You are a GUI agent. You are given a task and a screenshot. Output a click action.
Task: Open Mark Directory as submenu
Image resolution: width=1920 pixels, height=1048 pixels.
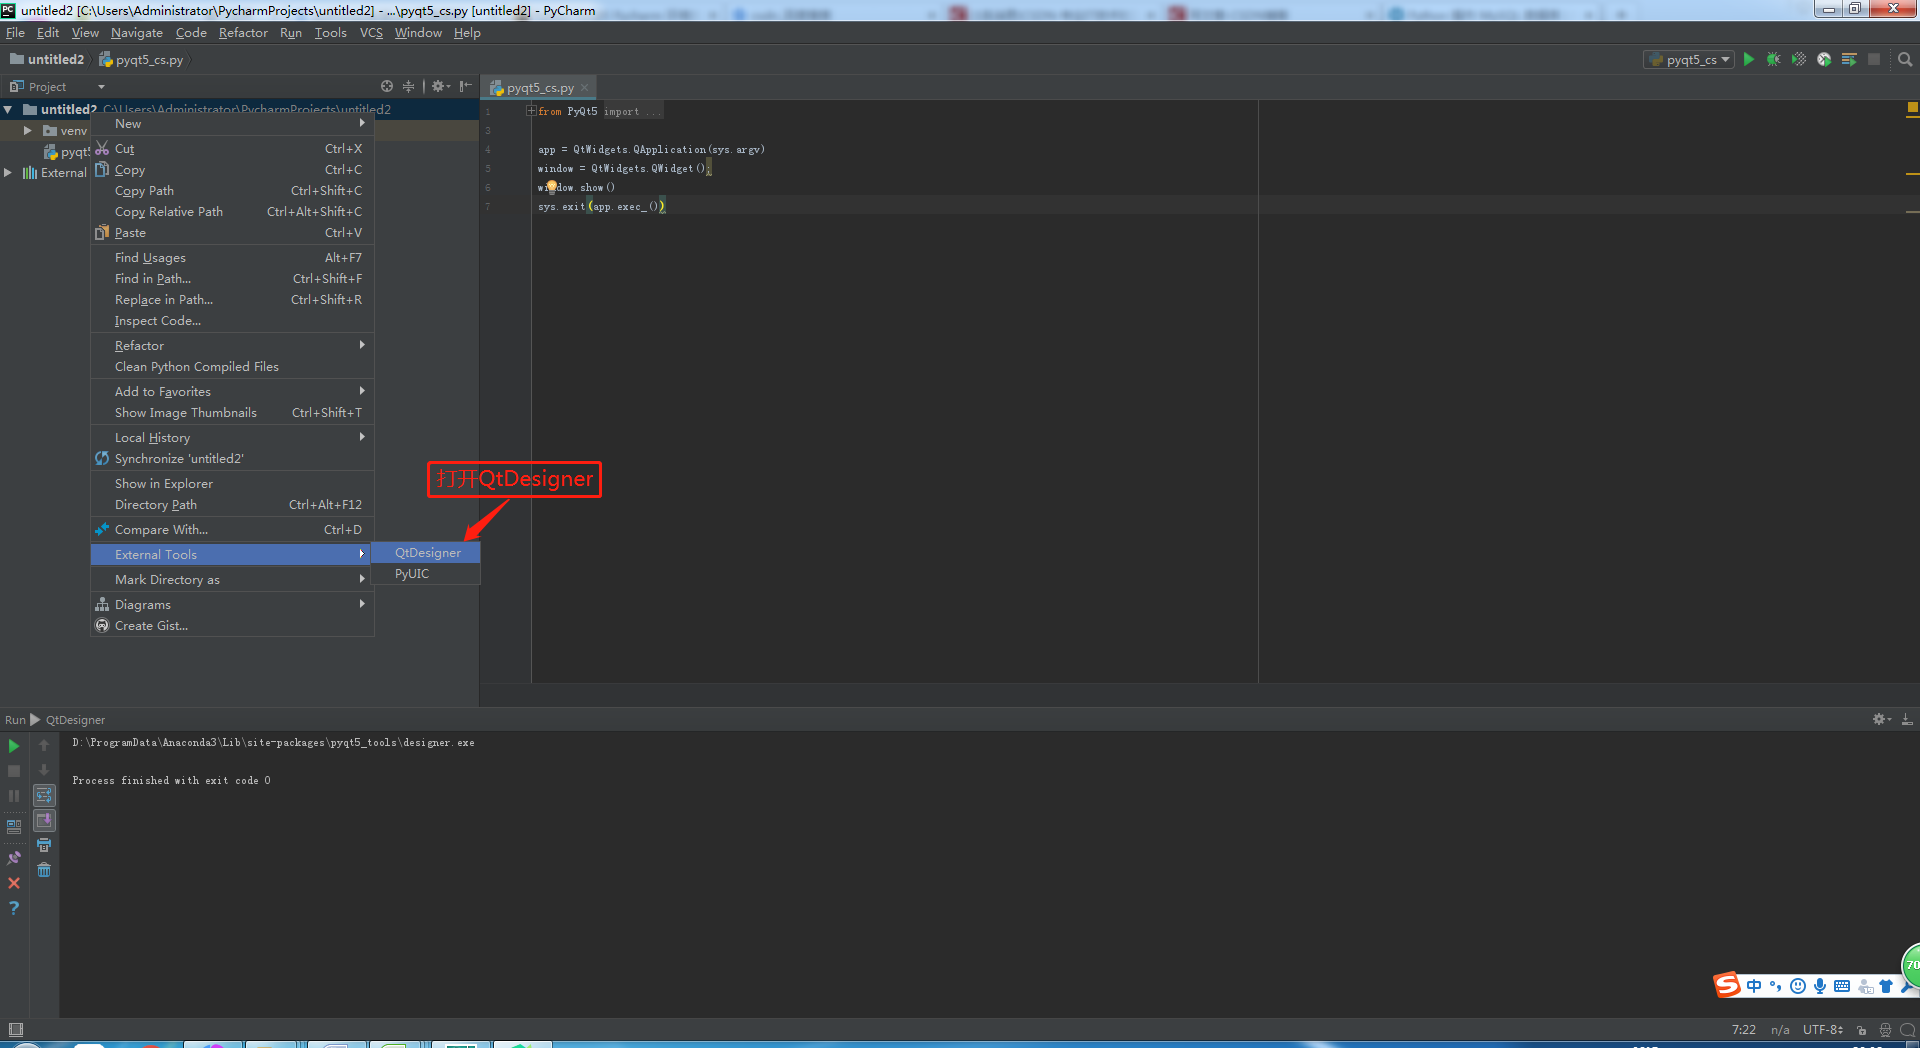[232, 580]
